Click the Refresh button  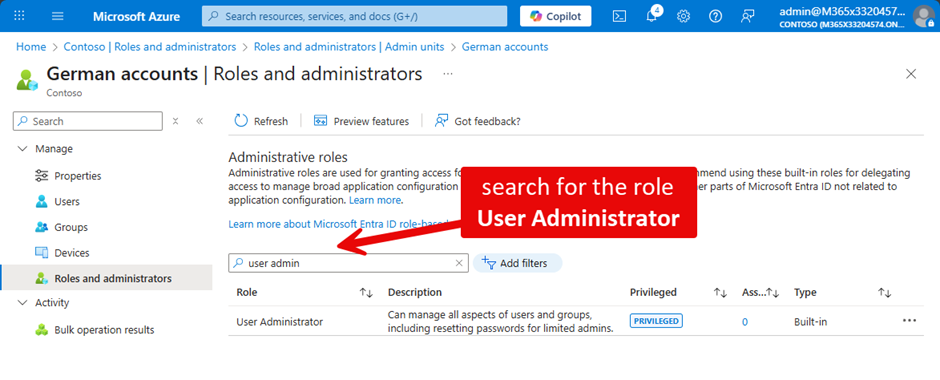coord(261,121)
